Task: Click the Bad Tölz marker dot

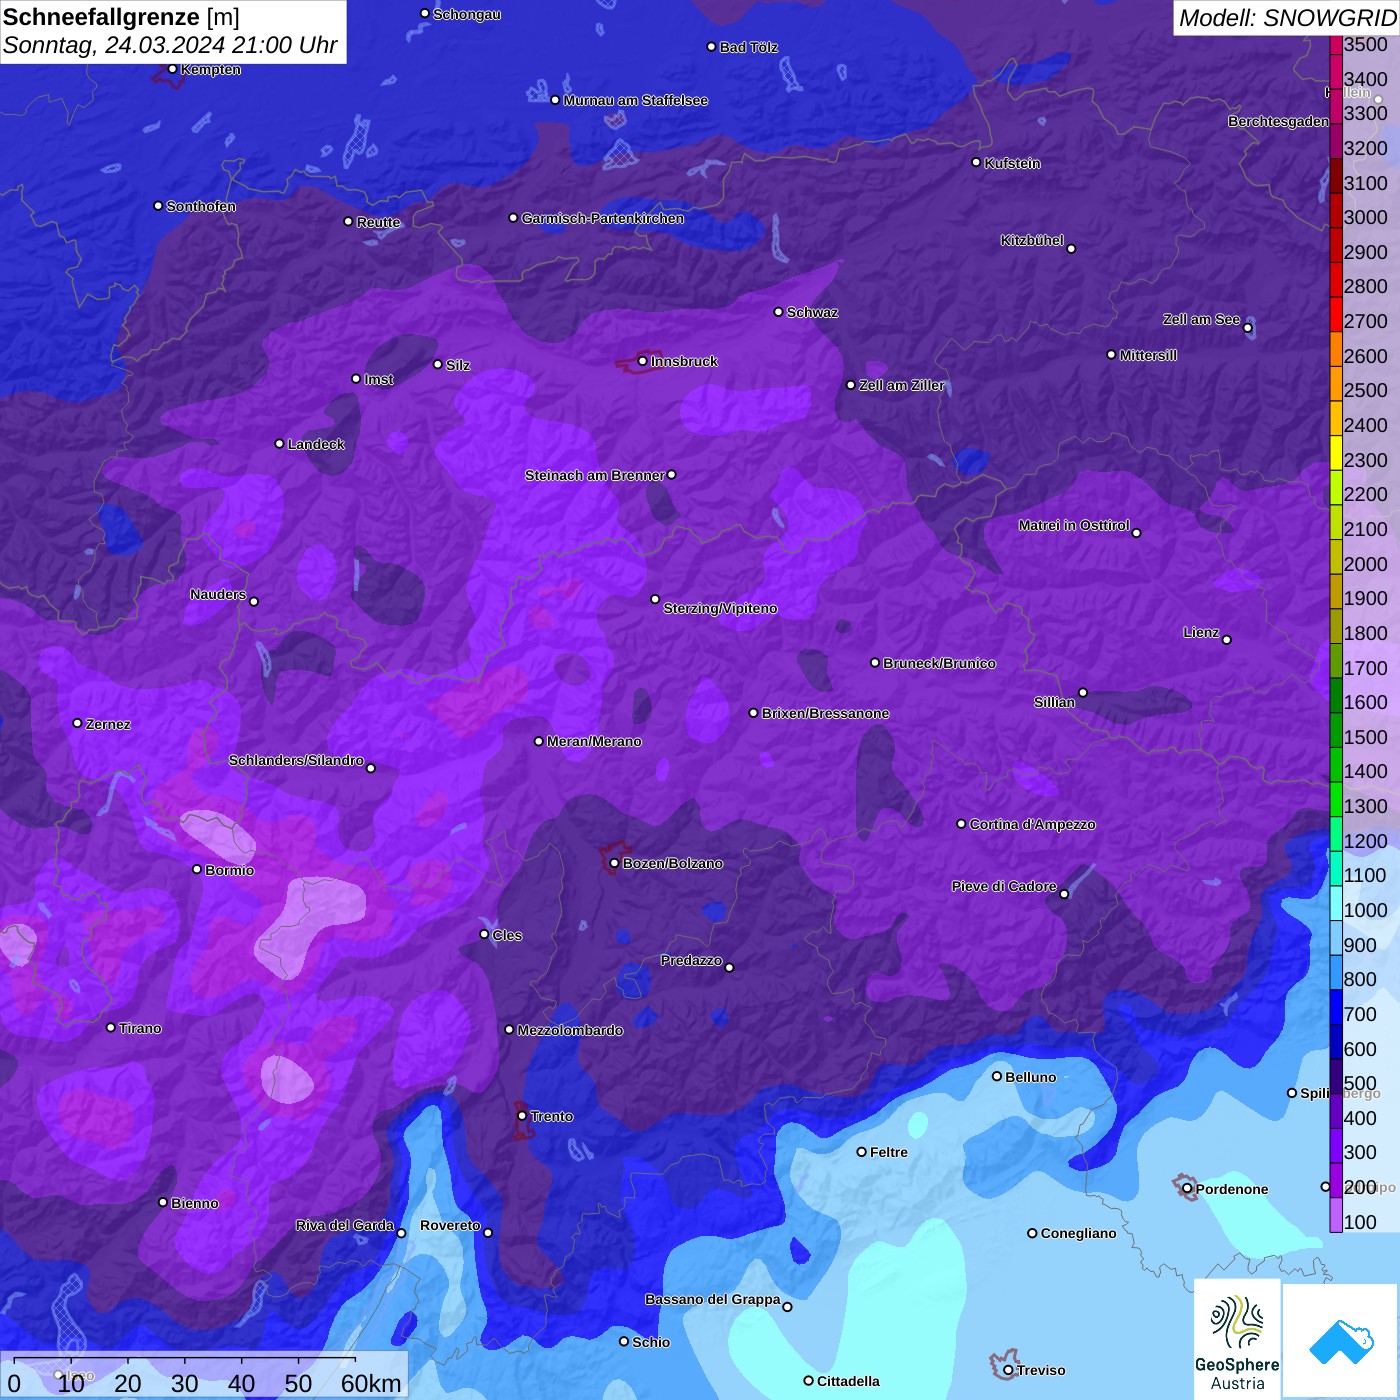Action: click(x=712, y=46)
